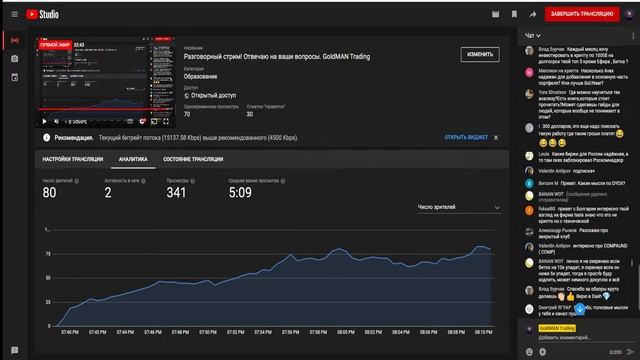This screenshot has width=640, height=360.
Task: Click the GoldMAN Trading name badge in chat input
Action: [x=557, y=328]
